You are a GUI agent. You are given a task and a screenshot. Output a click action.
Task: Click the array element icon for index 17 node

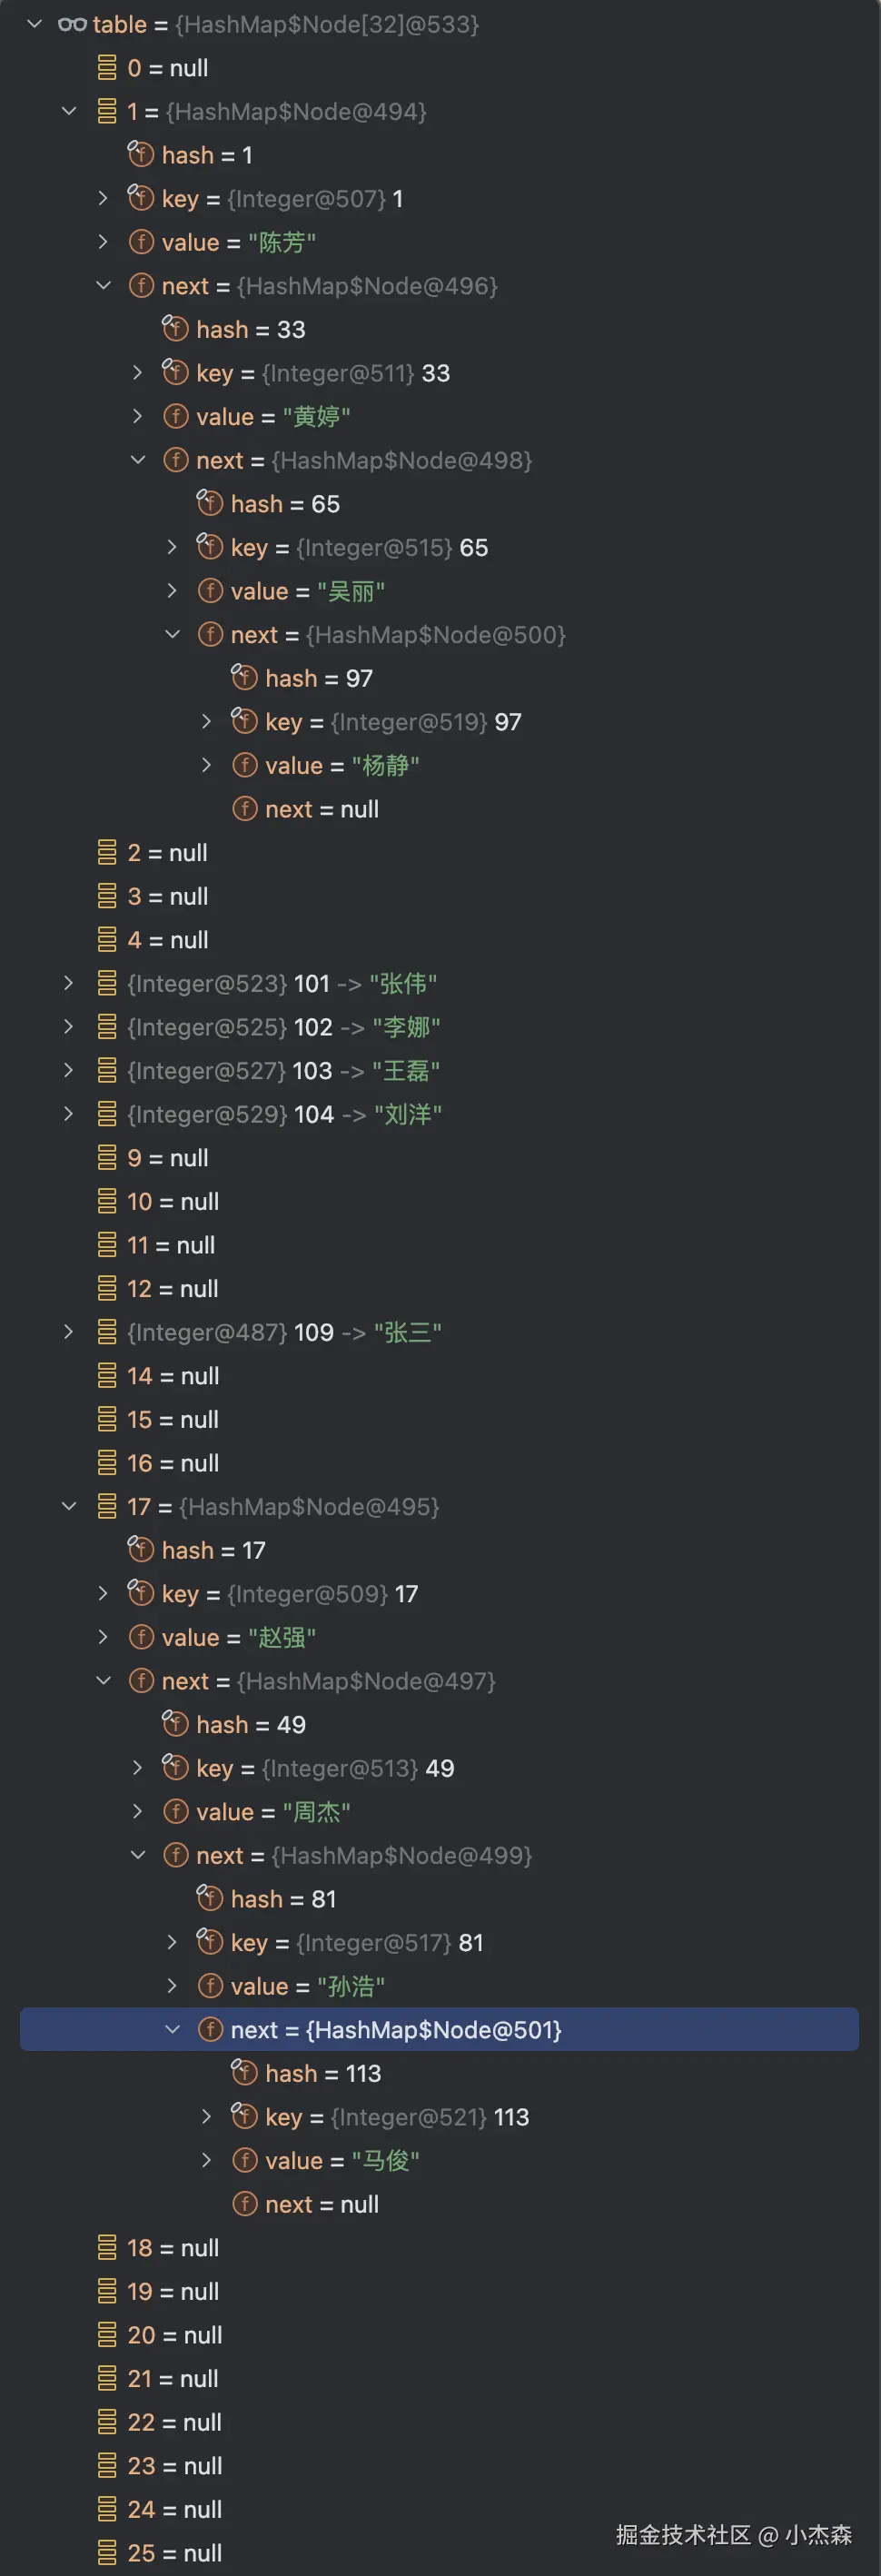(107, 1507)
